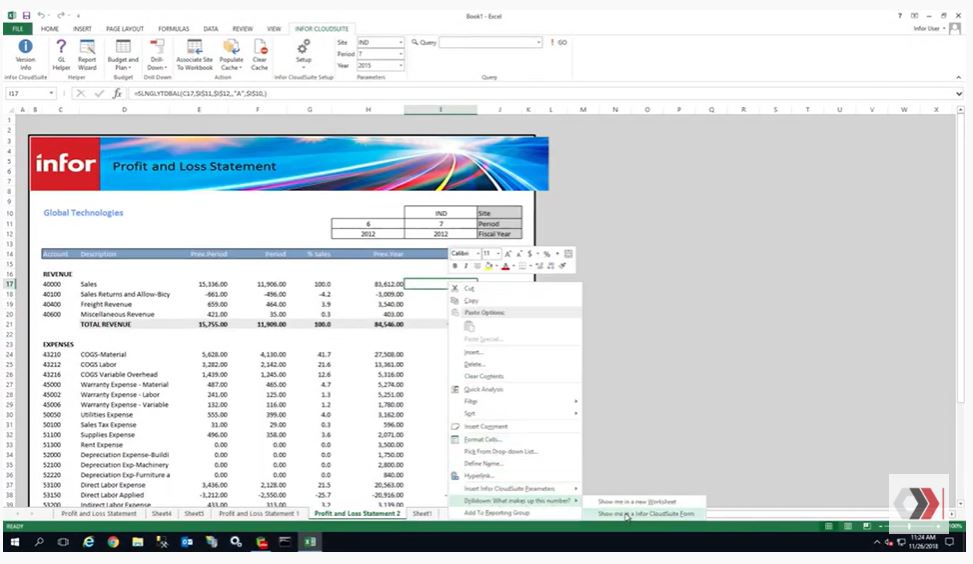
Task: Click the formula bar input field
Action: click(540, 94)
